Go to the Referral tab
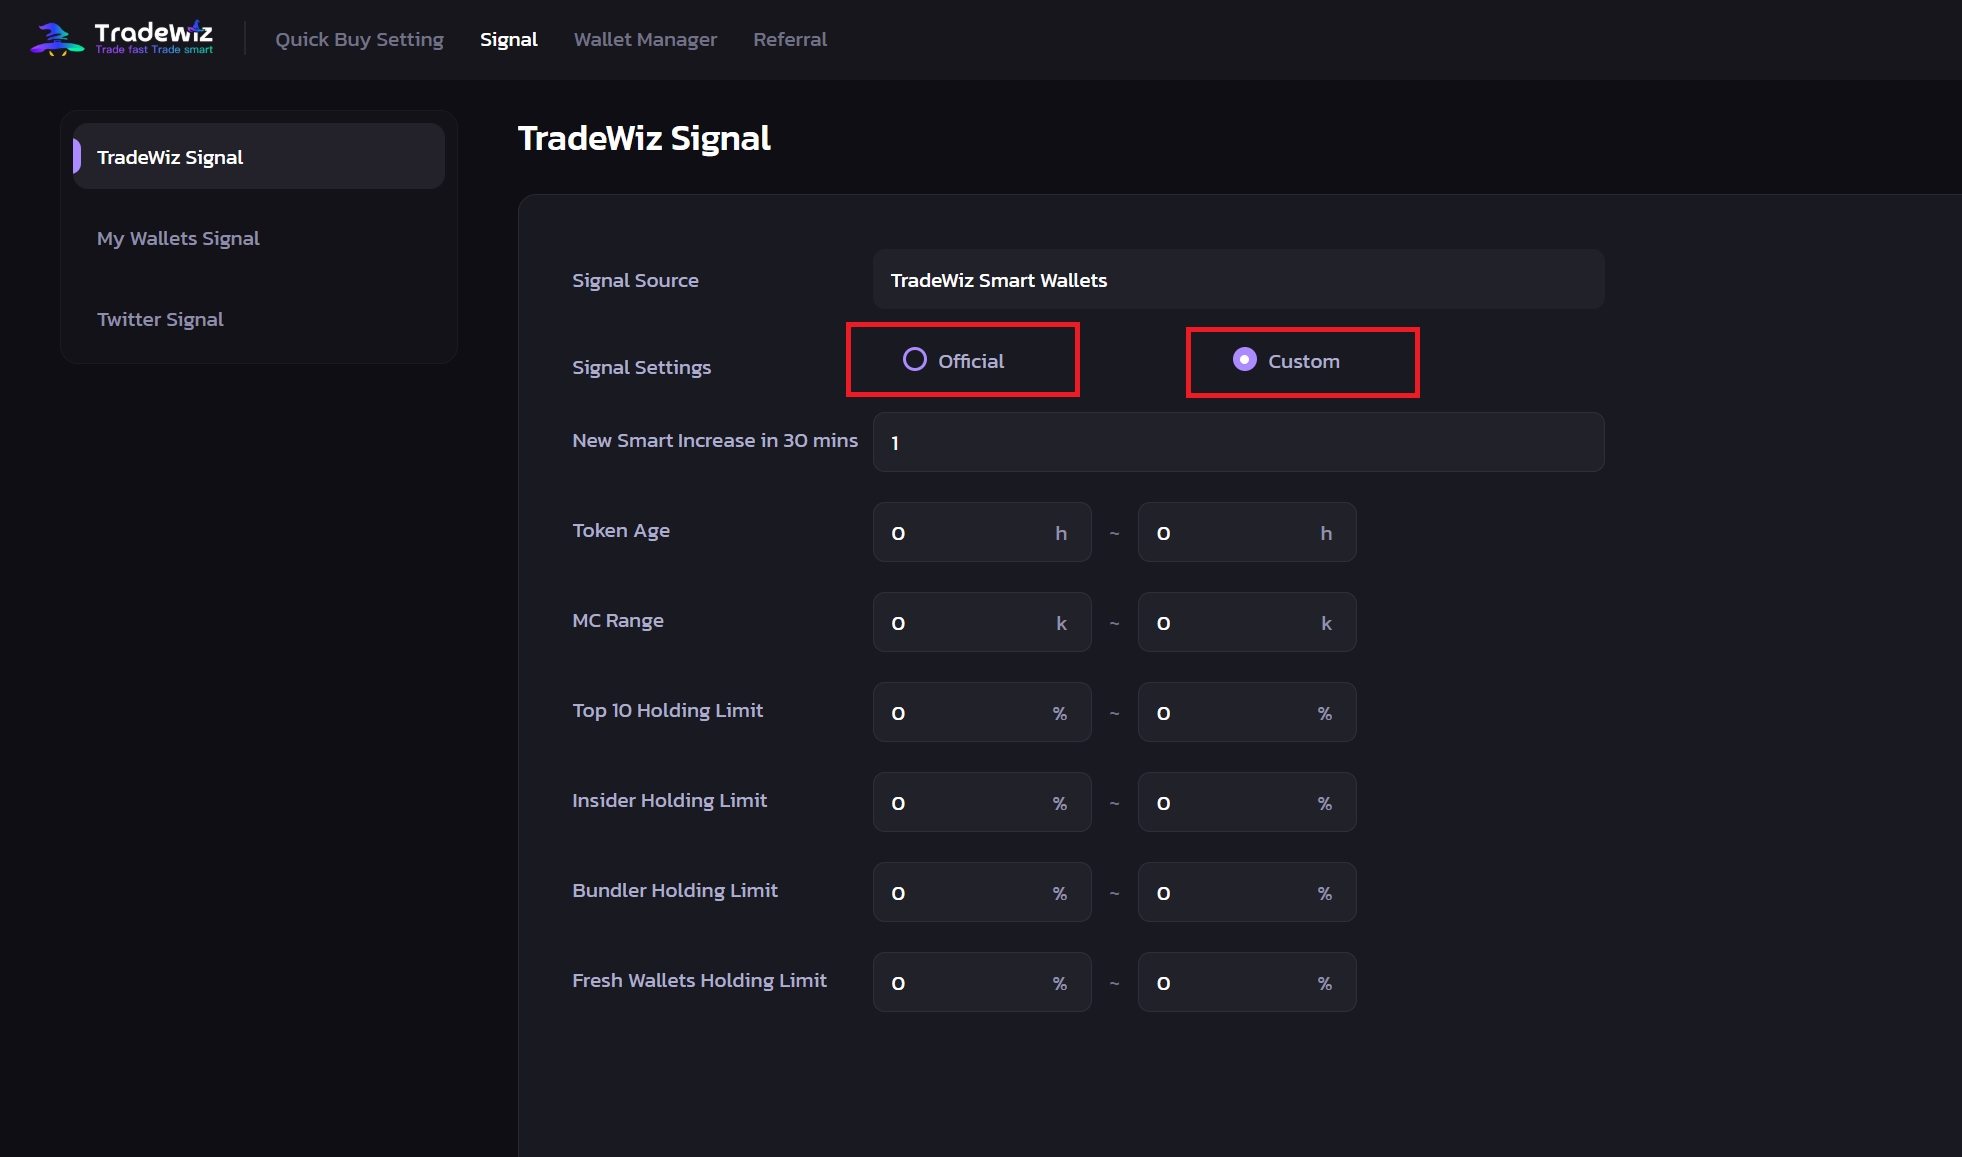 coord(790,39)
